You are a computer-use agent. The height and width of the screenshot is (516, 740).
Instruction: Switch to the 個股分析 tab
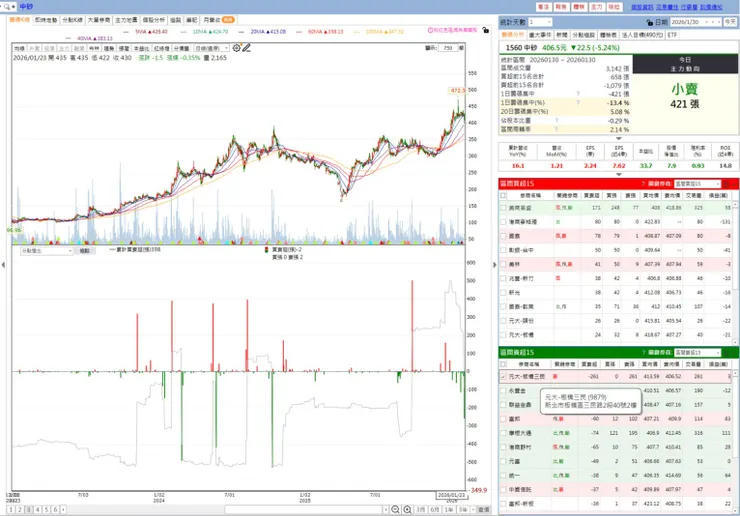[154, 20]
